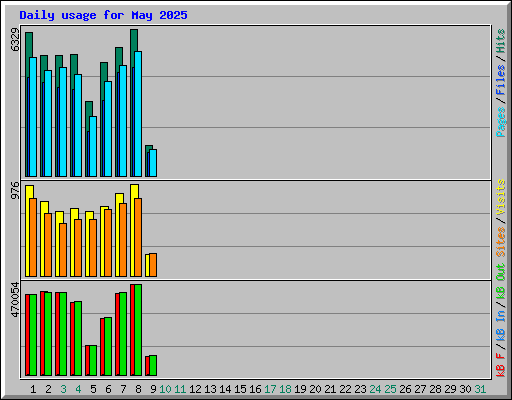The image size is (512, 400).
Task: Click day 20 on the x-axis
Action: pyautogui.click(x=315, y=389)
